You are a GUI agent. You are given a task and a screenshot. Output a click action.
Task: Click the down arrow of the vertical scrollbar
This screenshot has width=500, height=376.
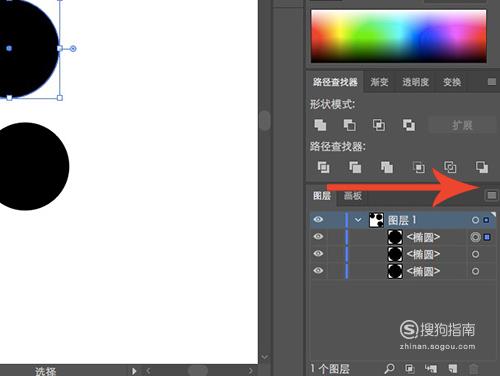click(265, 357)
